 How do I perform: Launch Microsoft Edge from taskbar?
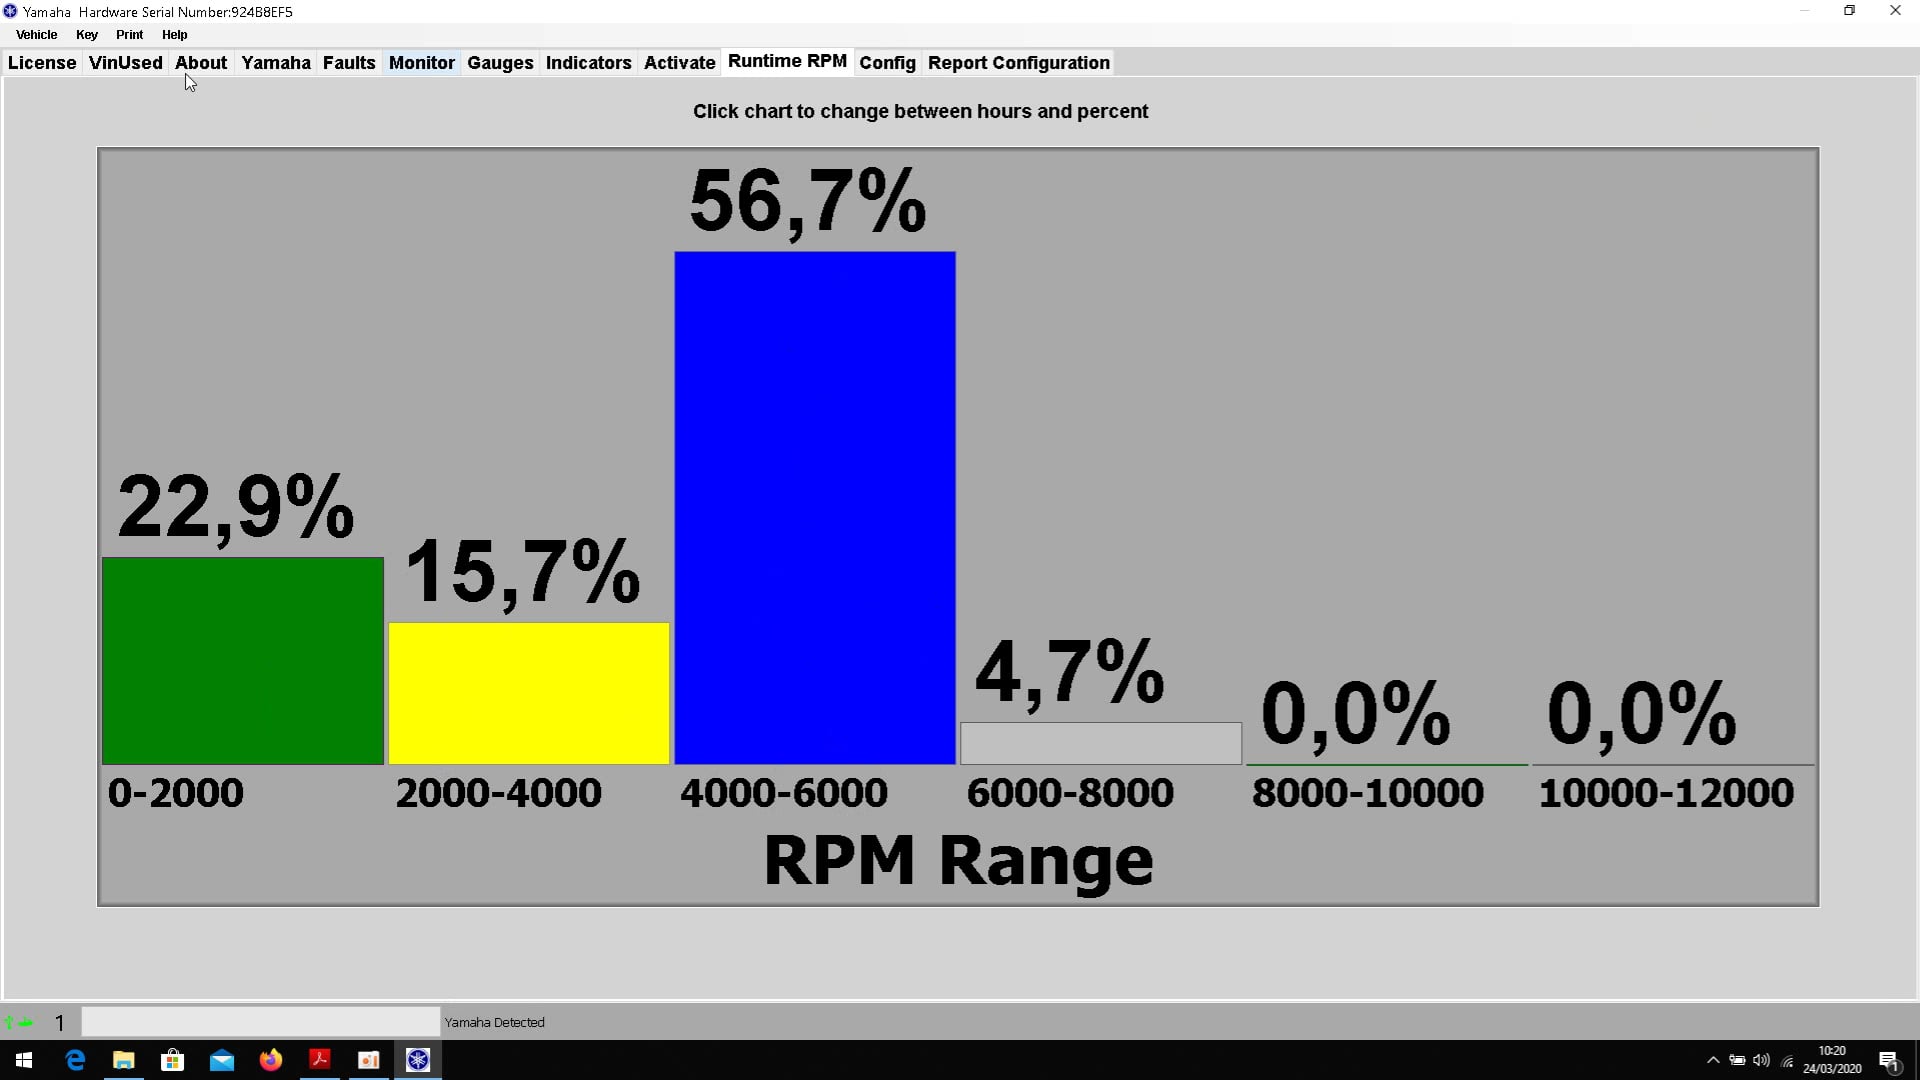75,1060
